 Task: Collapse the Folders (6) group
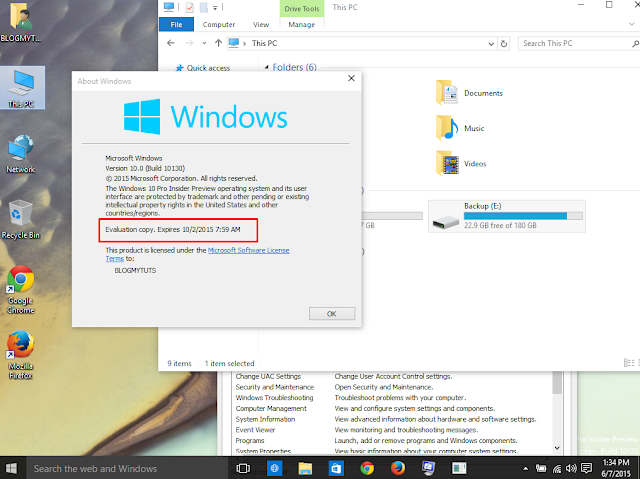click(267, 67)
